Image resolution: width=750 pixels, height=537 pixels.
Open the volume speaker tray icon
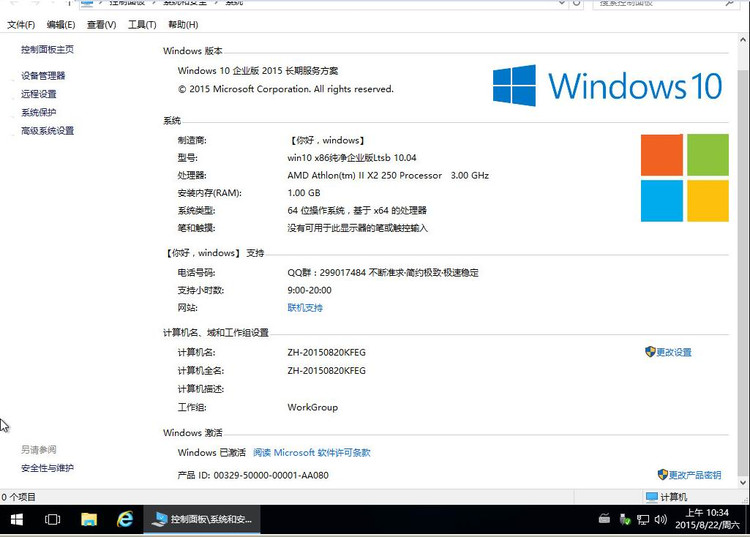661,519
